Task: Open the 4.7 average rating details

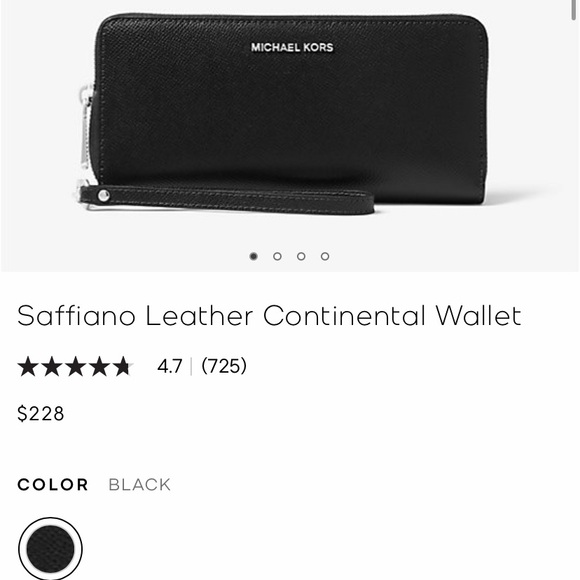Action: point(169,366)
